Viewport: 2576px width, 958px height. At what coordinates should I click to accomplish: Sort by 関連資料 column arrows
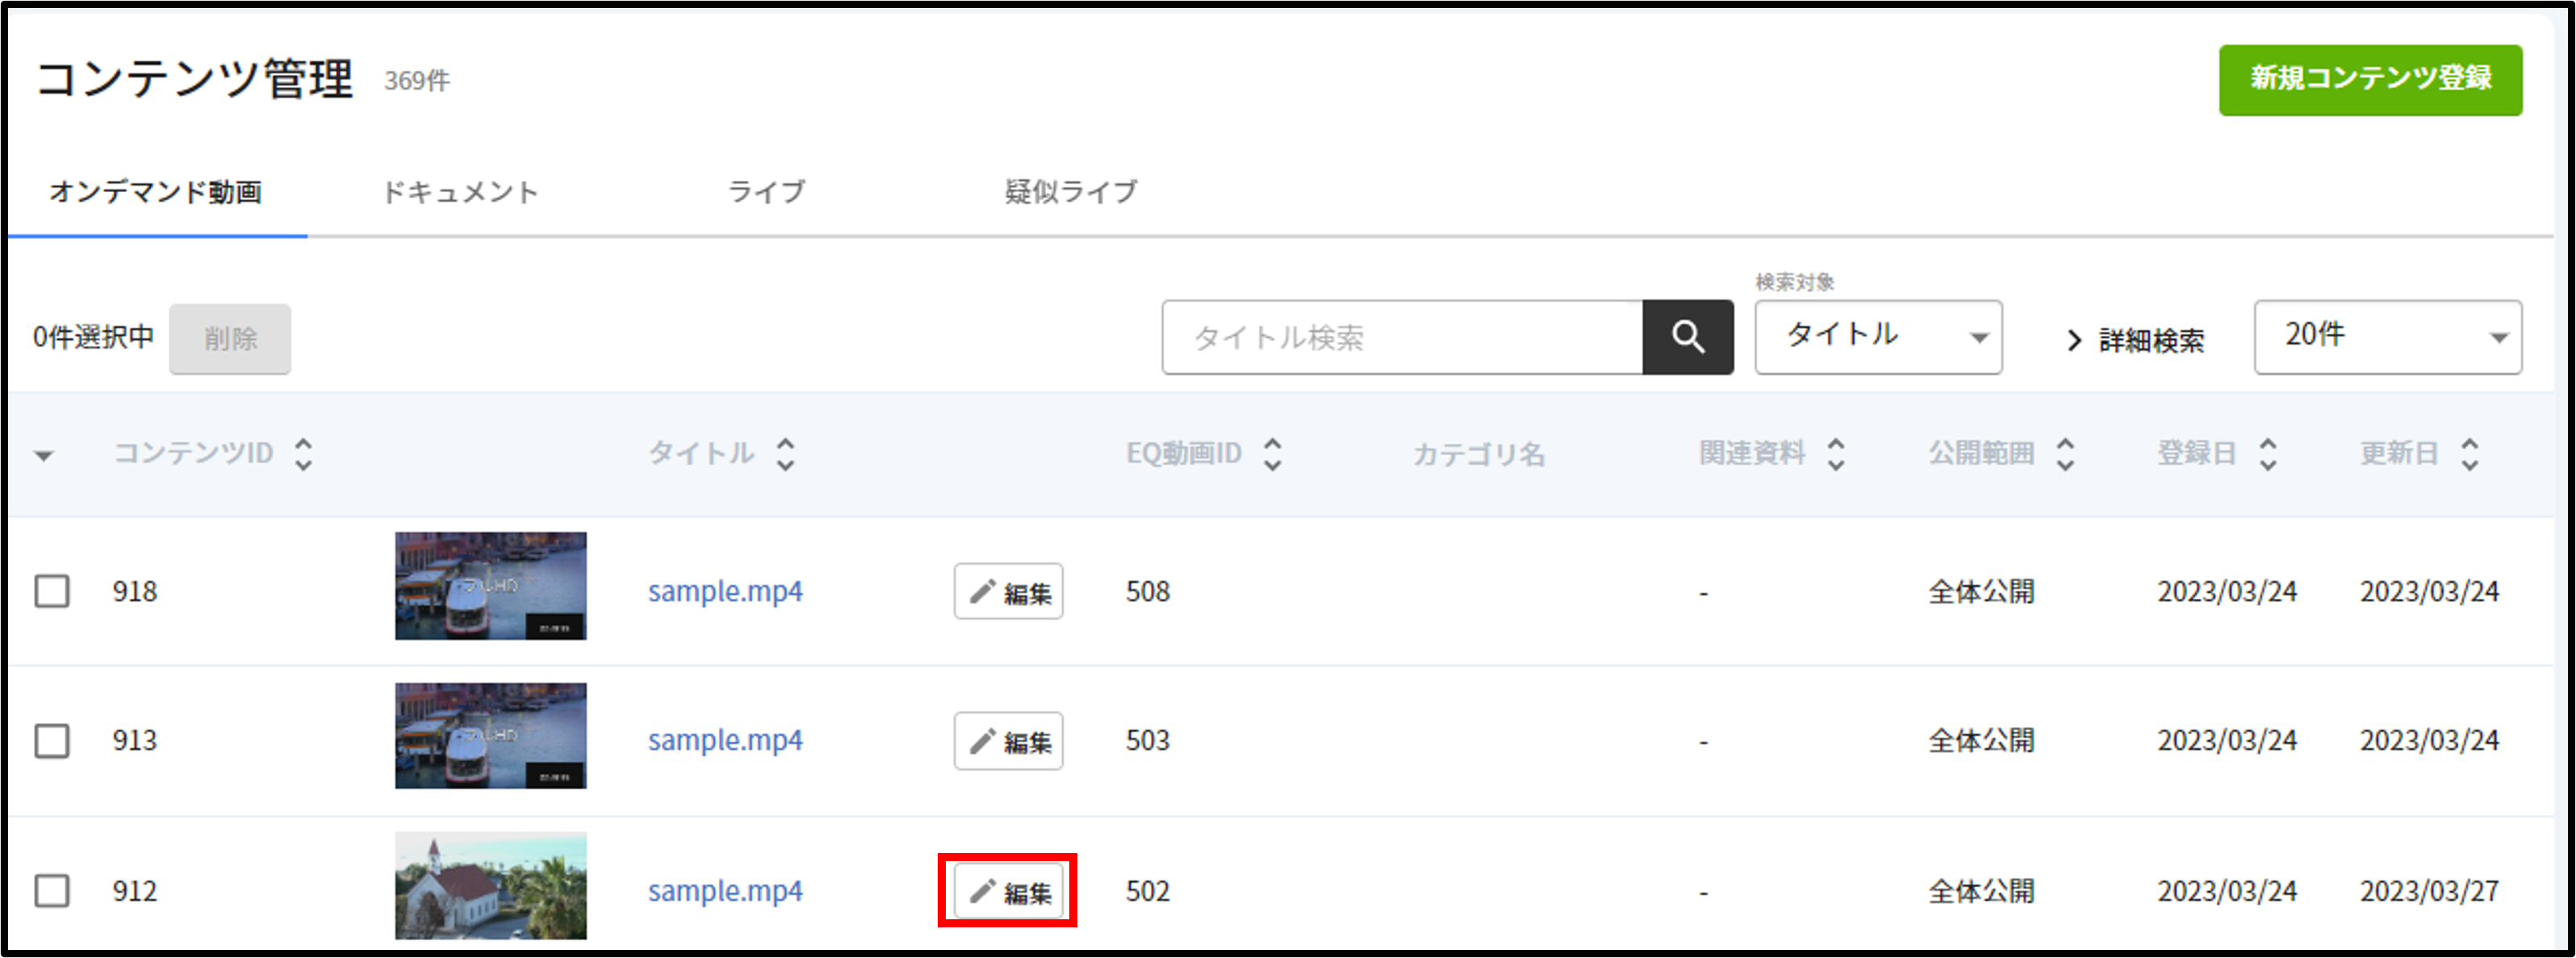[x=1836, y=454]
